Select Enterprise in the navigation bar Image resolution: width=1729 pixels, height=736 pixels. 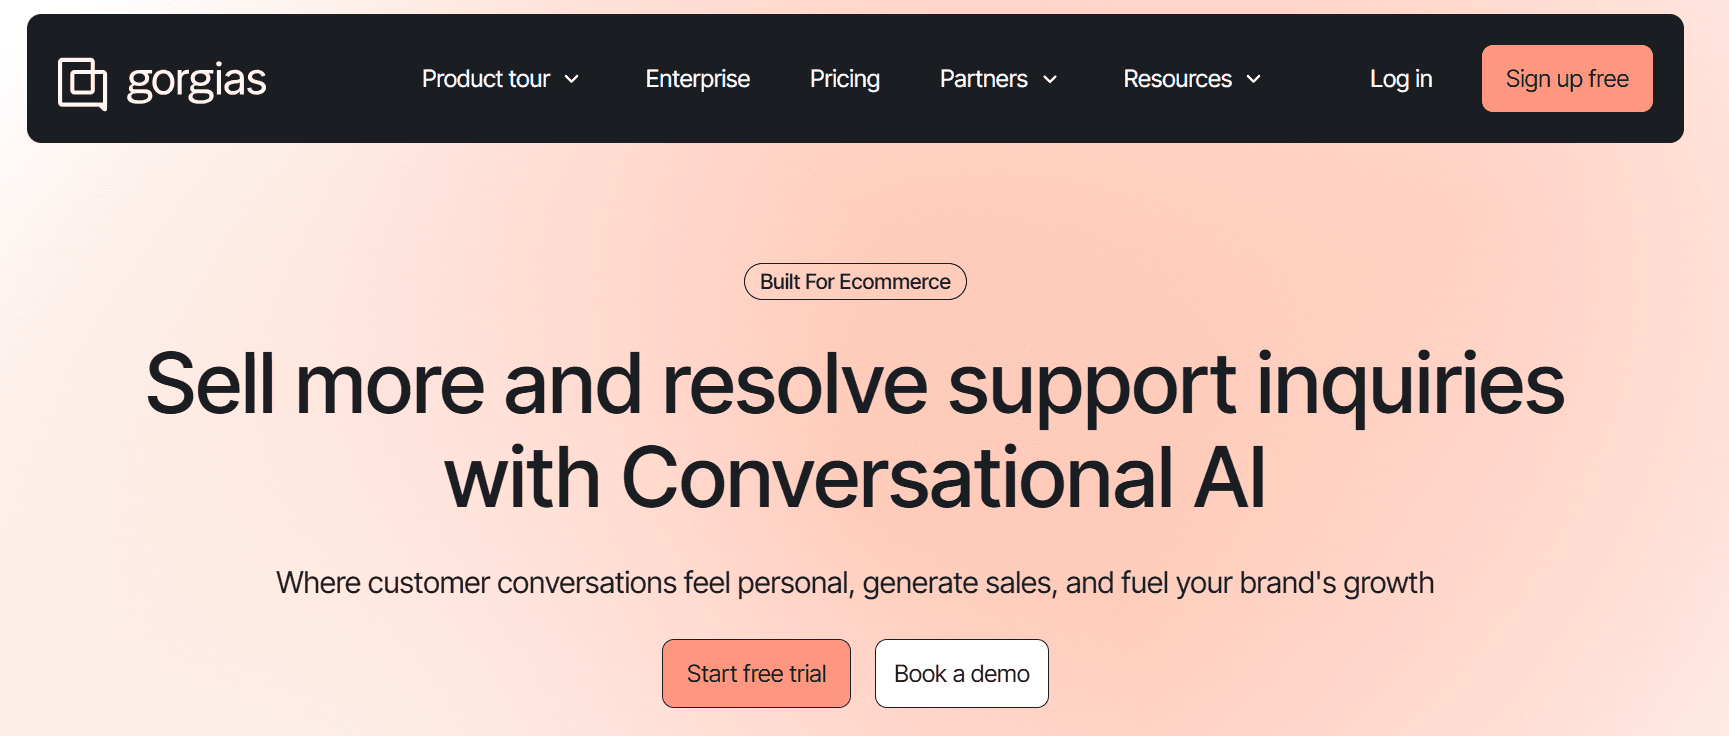pos(697,79)
